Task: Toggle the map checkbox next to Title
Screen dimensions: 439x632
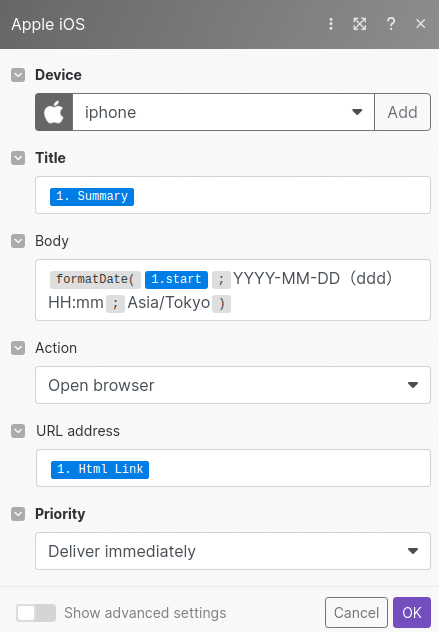Action: pos(18,158)
